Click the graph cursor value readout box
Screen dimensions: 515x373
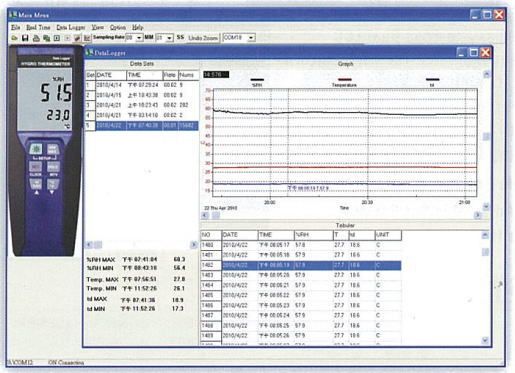(216, 75)
